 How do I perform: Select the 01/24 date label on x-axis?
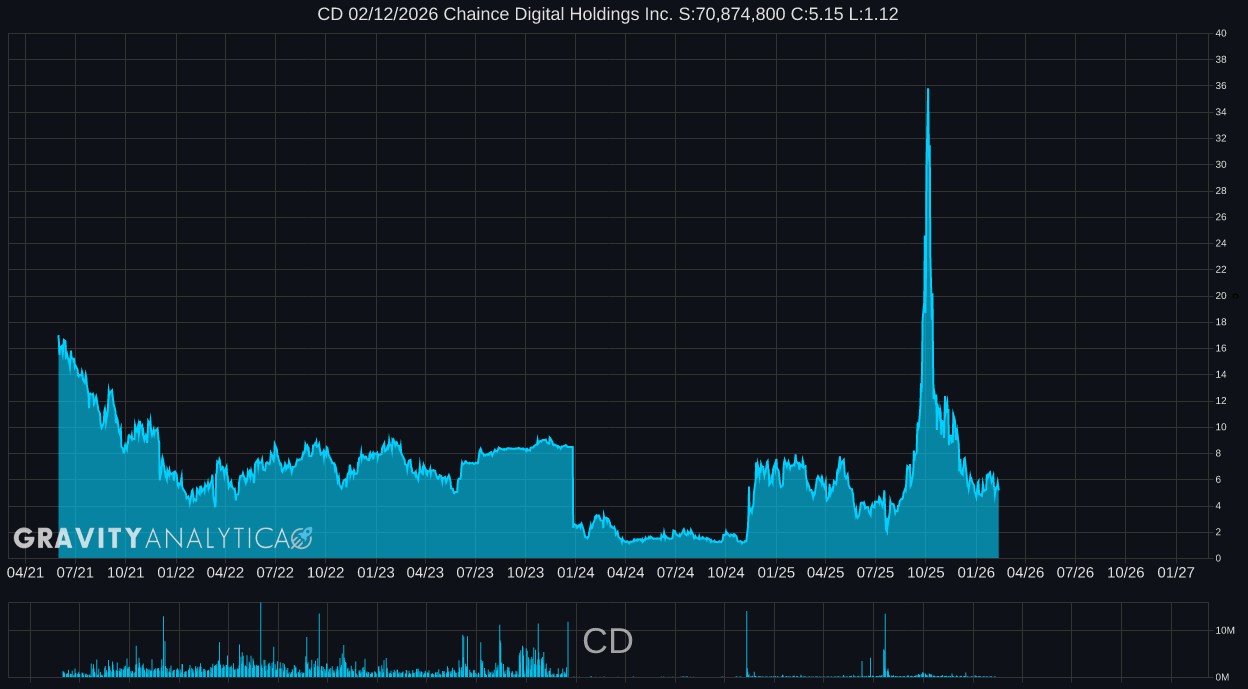point(575,573)
